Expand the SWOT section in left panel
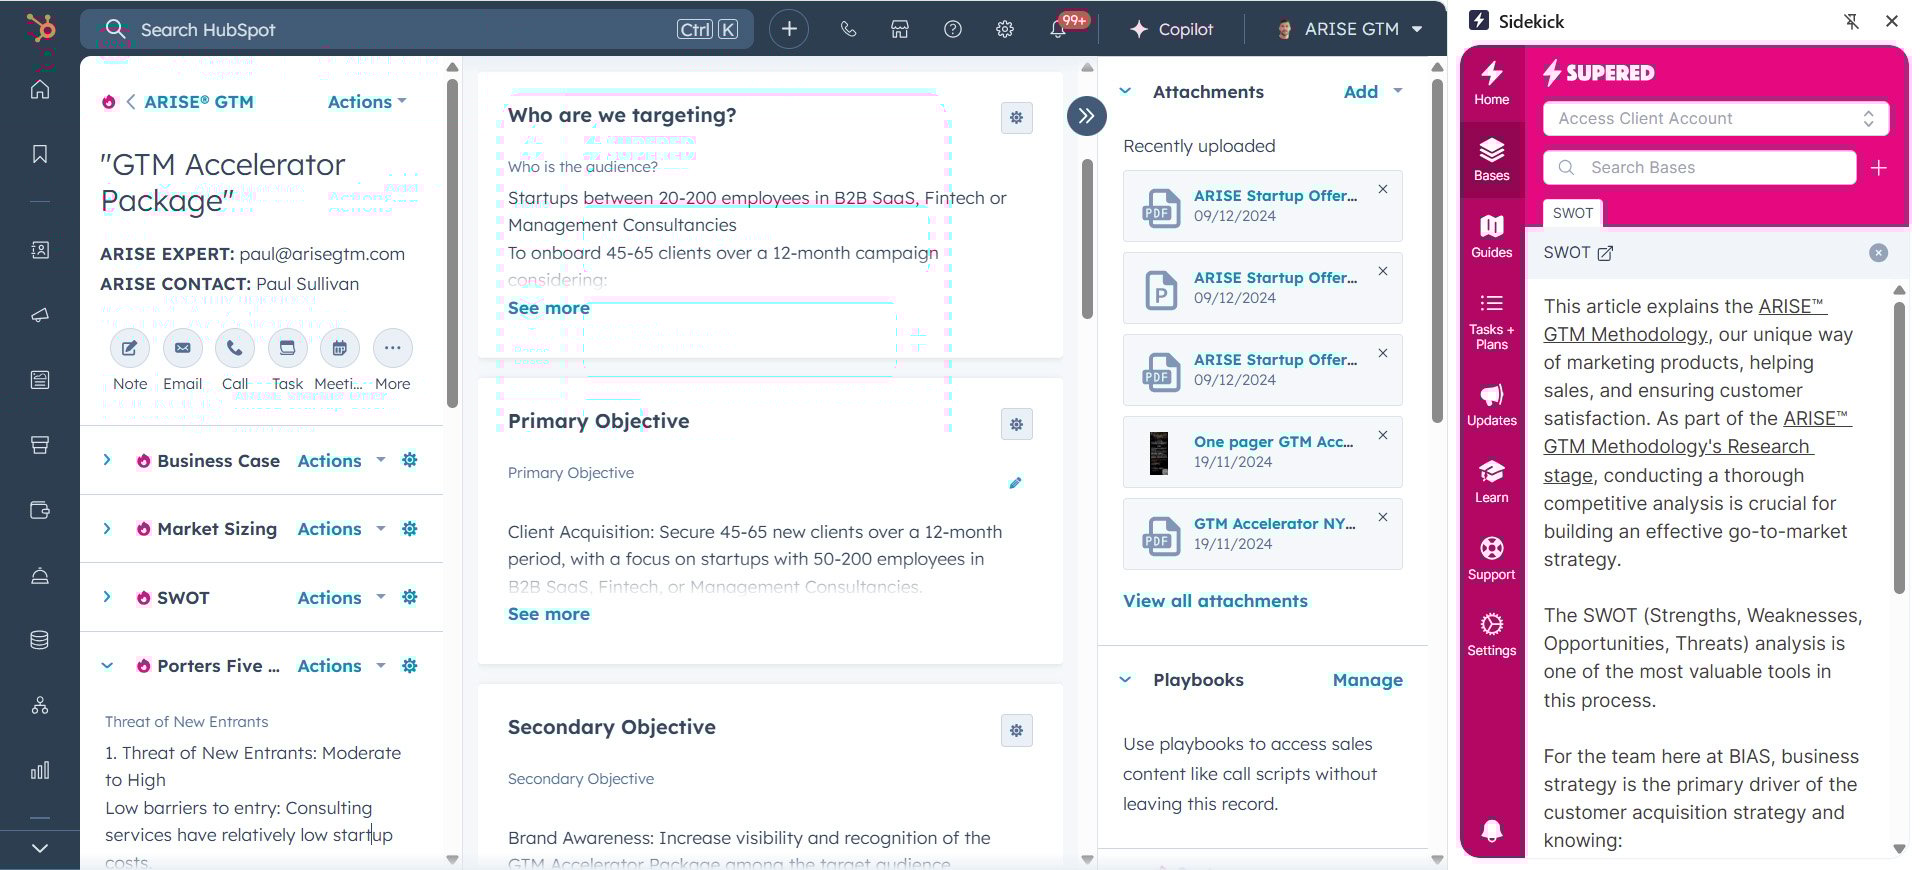 tap(107, 597)
